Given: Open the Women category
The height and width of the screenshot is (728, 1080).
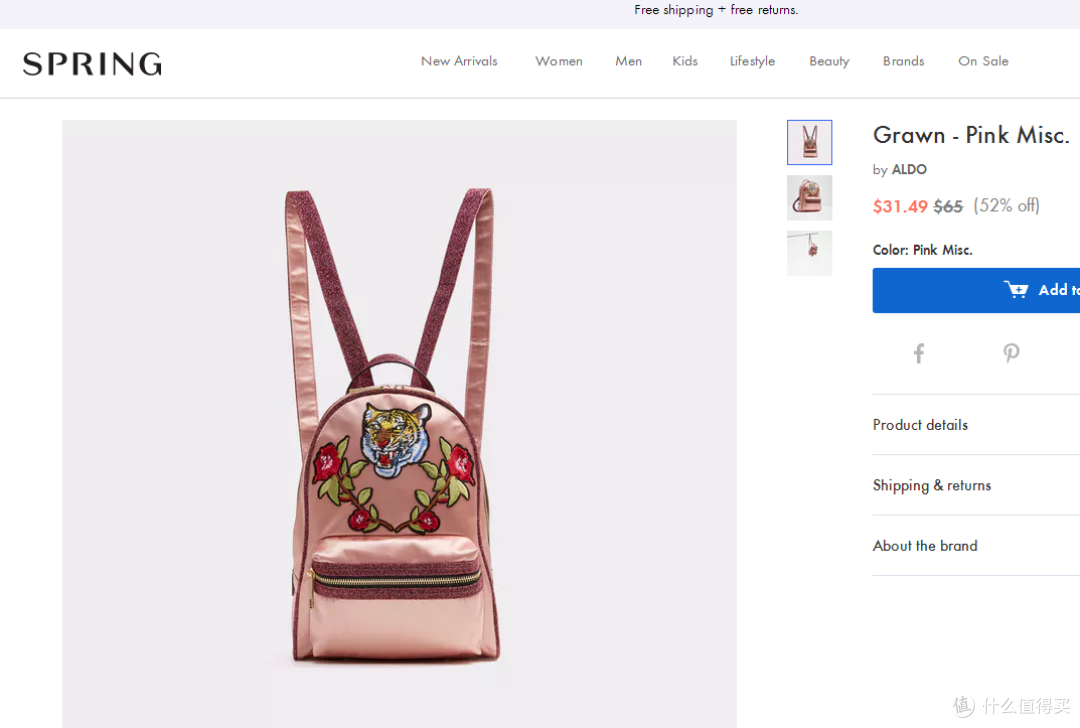Looking at the screenshot, I should click(559, 61).
